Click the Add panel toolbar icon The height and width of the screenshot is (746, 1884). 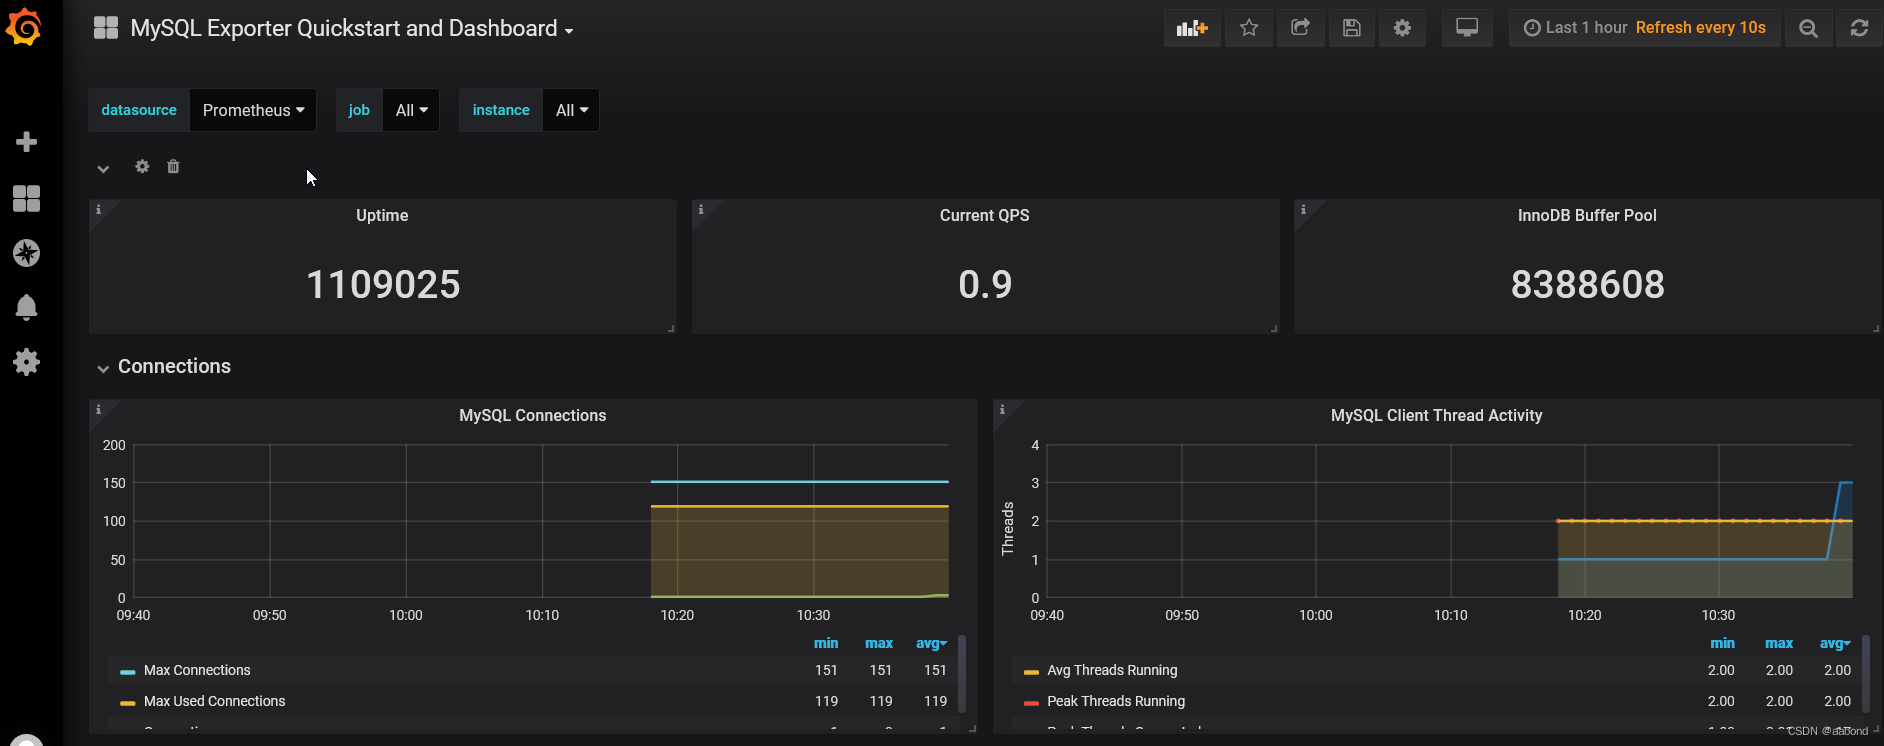(x=1192, y=28)
